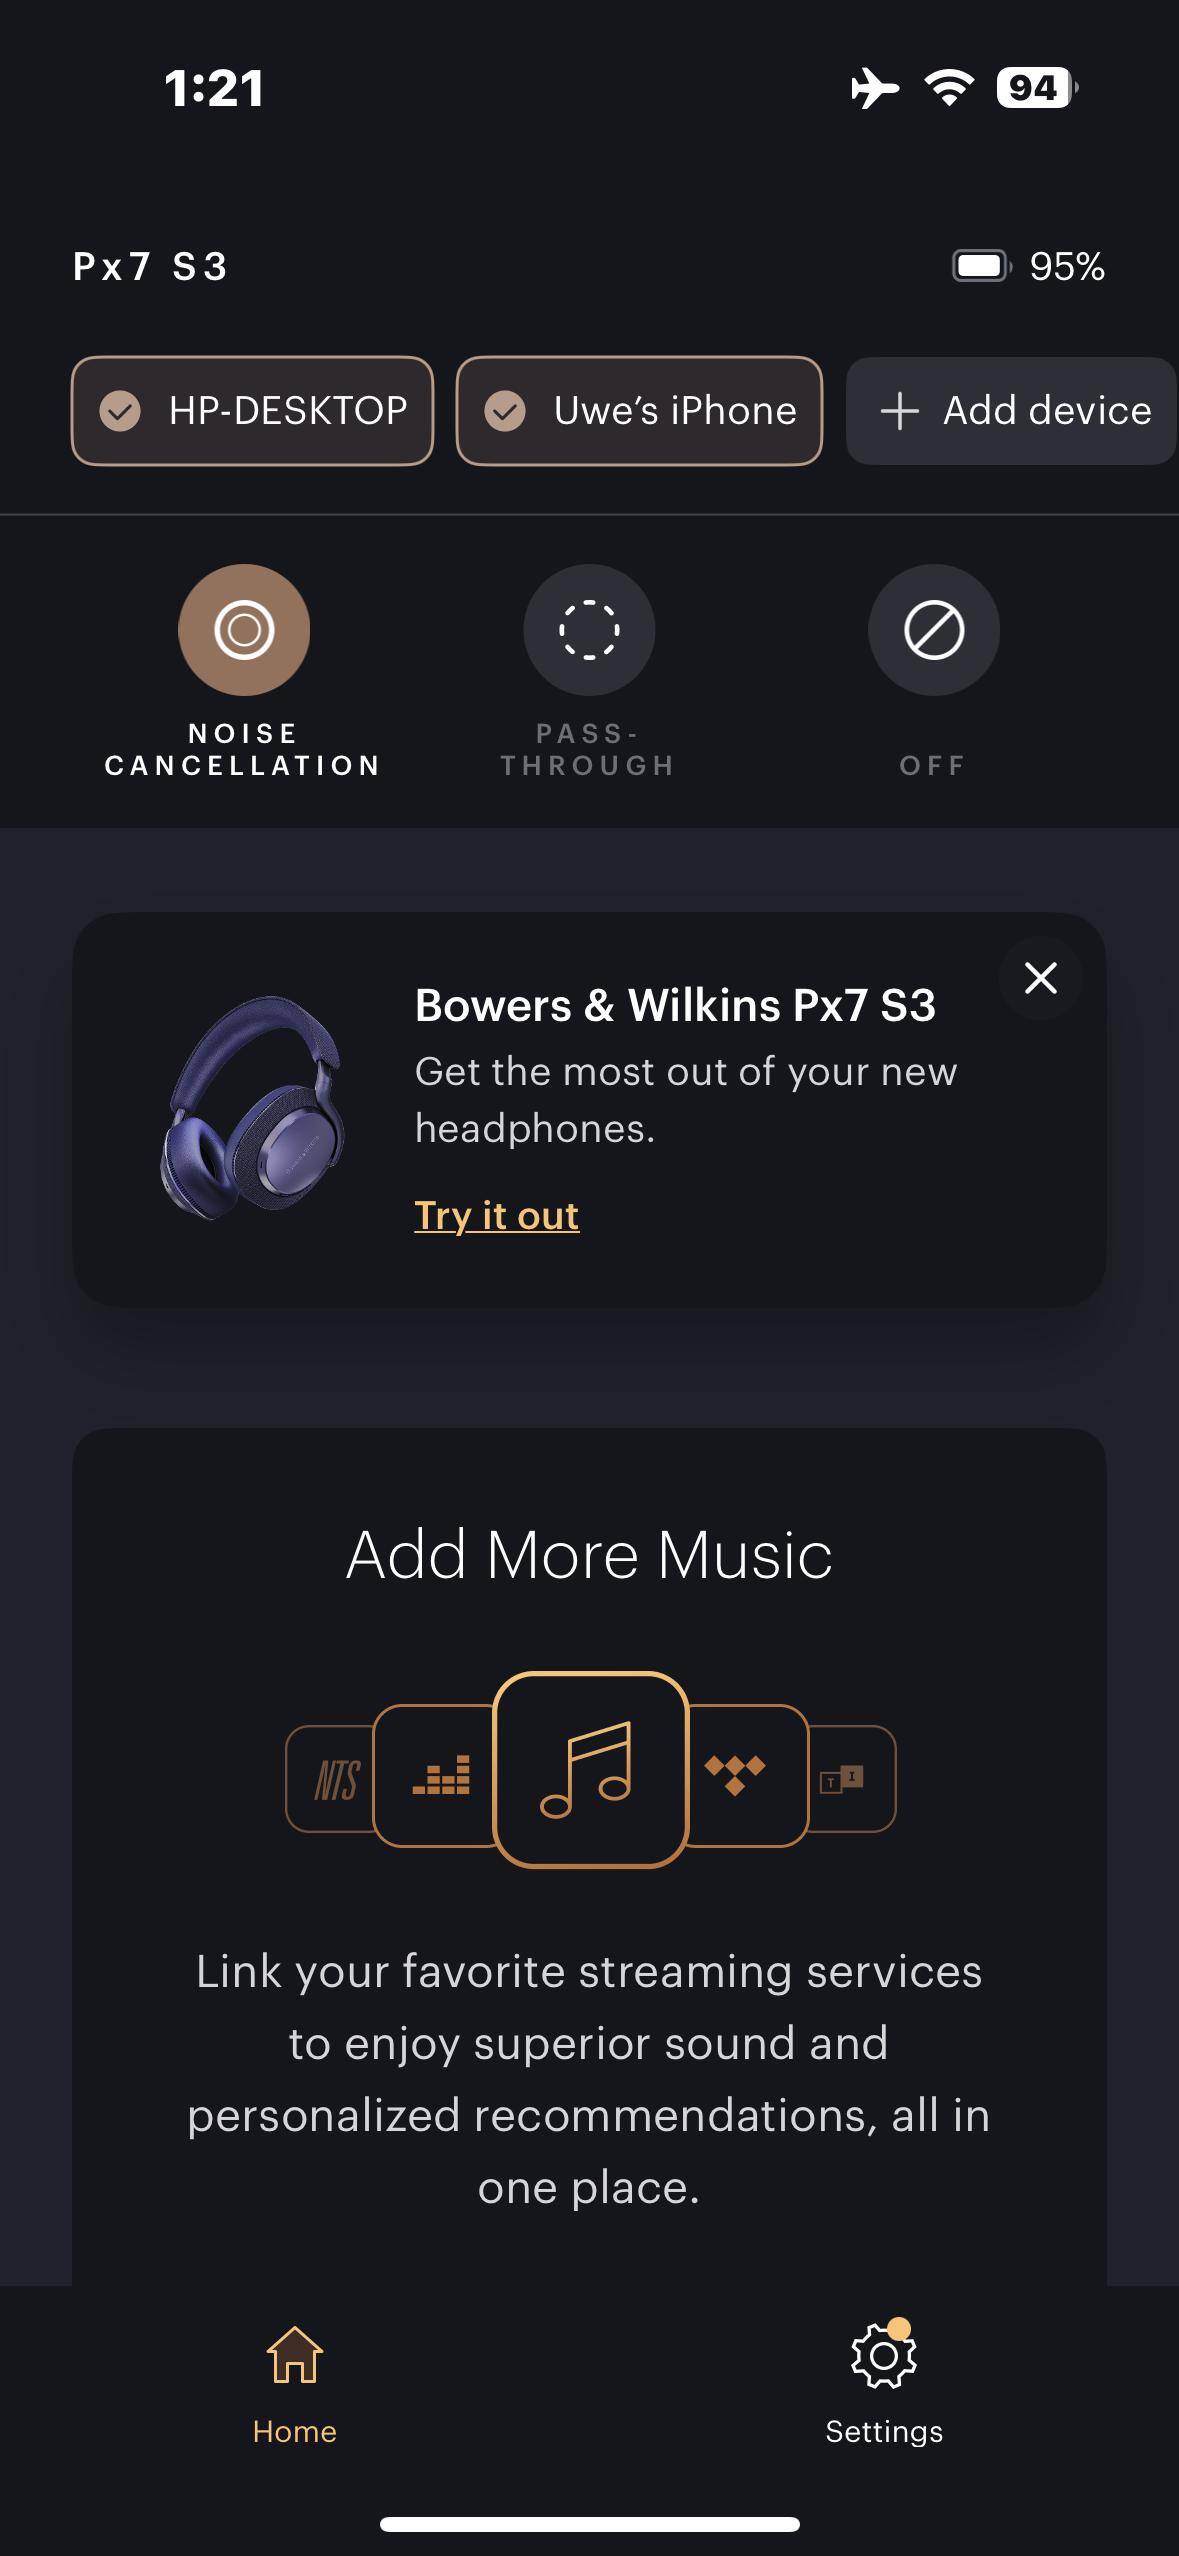Add a new device
1179x2556 pixels.
pos(1012,411)
